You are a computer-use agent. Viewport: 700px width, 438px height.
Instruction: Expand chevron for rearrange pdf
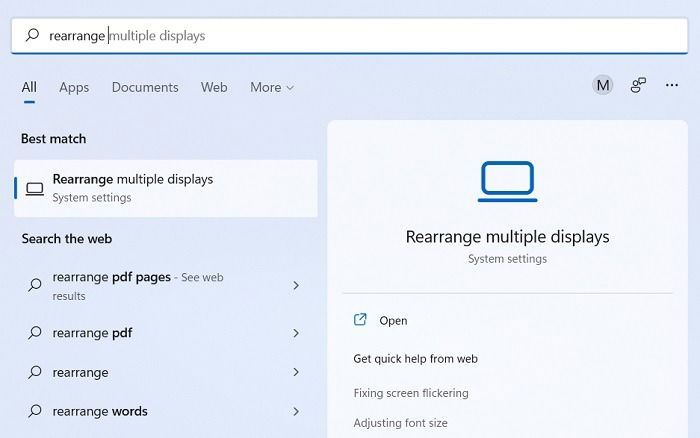(x=296, y=333)
